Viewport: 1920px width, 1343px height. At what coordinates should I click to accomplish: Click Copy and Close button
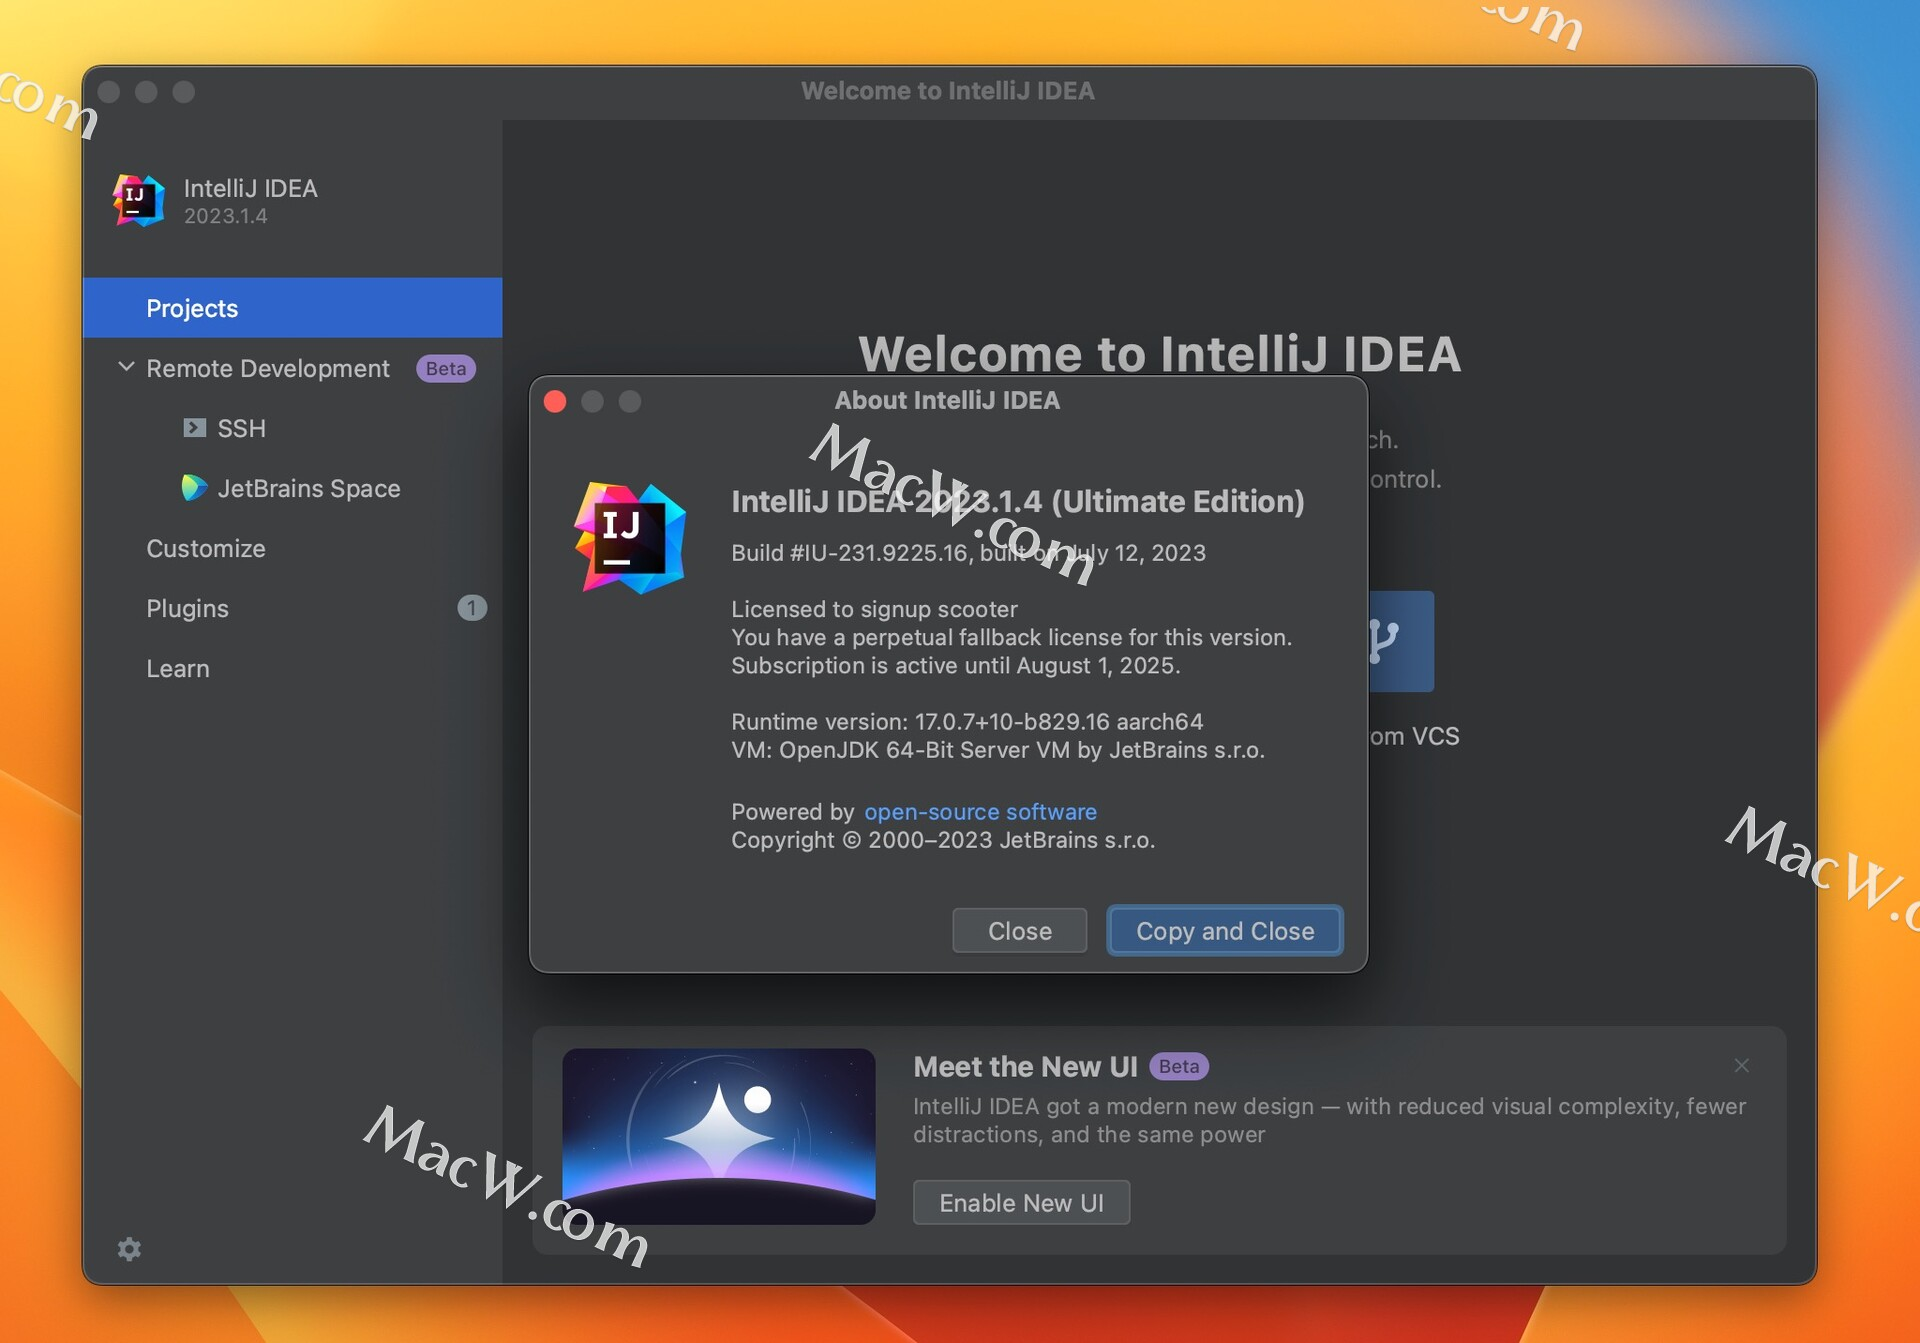pos(1224,931)
